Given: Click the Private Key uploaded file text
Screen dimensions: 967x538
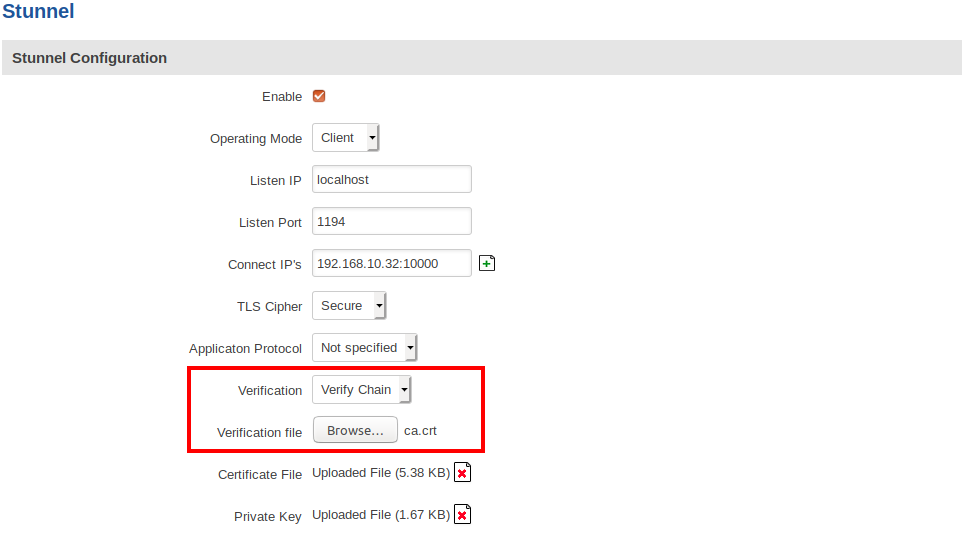Looking at the screenshot, I should pos(381,515).
